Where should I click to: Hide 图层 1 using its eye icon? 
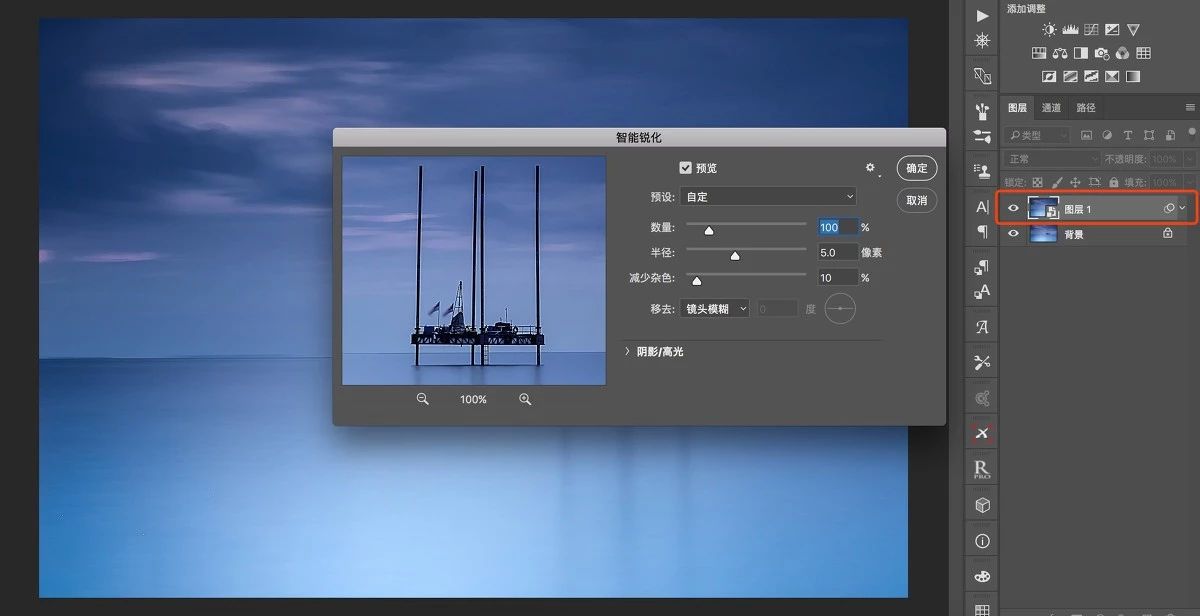1013,208
